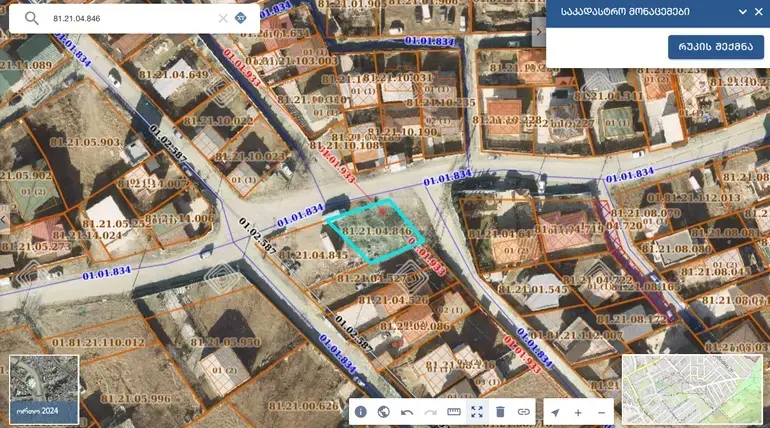
Task: Zoom out with the minus icon
Action: [x=602, y=412]
